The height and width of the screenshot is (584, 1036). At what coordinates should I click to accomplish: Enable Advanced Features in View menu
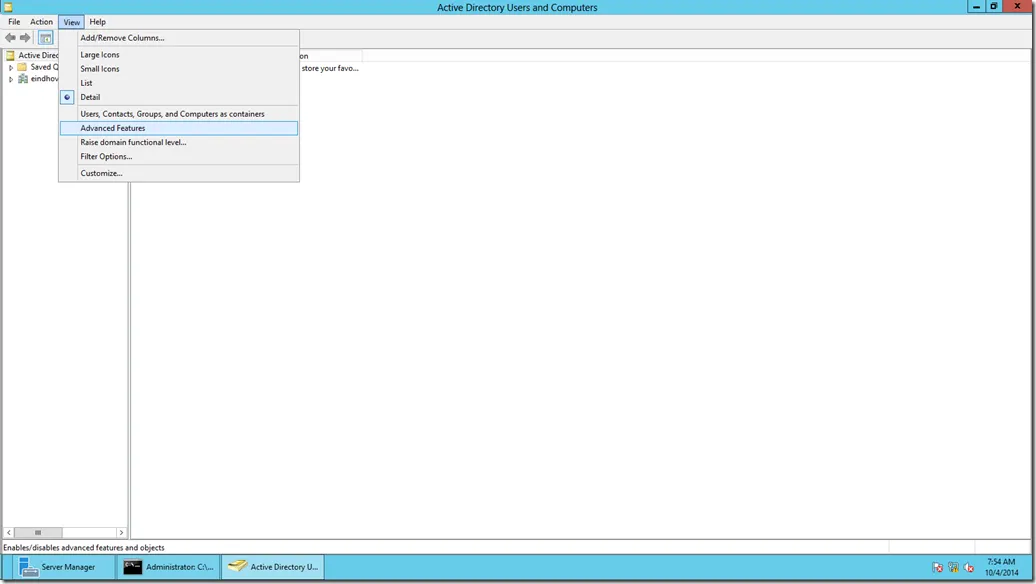(178, 128)
